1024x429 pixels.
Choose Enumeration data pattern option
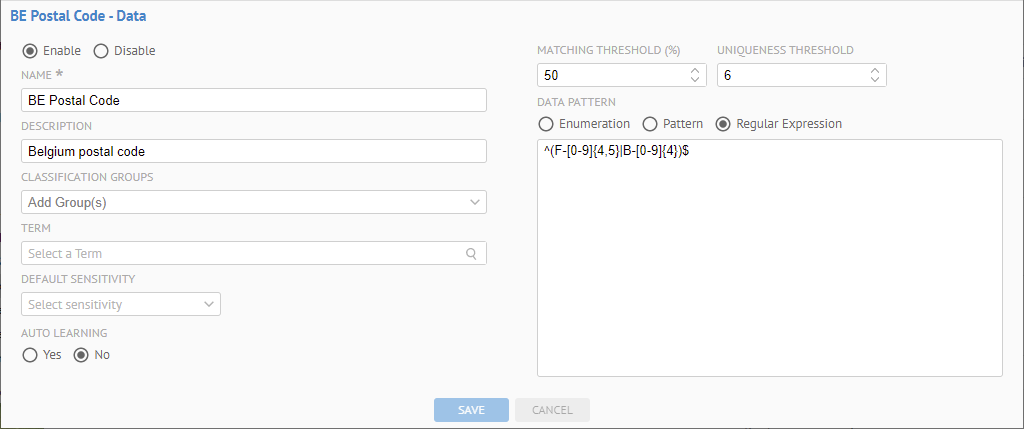[546, 124]
